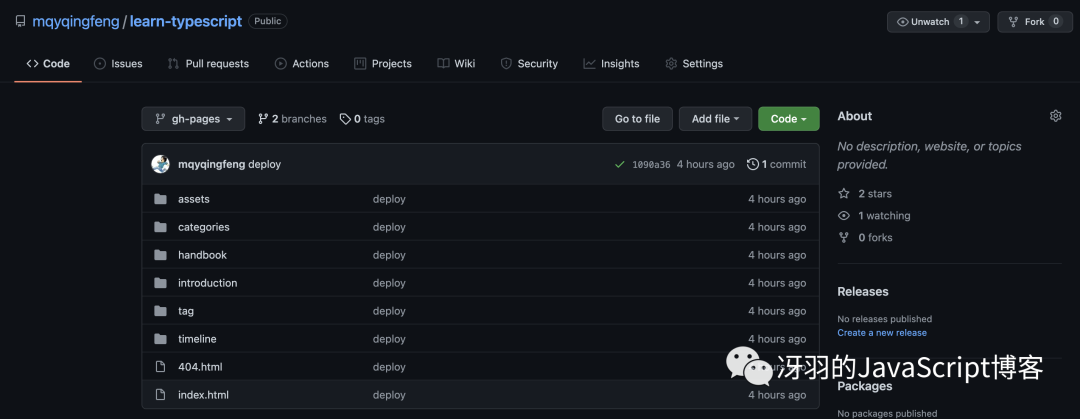Click deploy commit message next to mqyqingfeng
Image resolution: width=1080 pixels, height=419 pixels.
(x=264, y=164)
